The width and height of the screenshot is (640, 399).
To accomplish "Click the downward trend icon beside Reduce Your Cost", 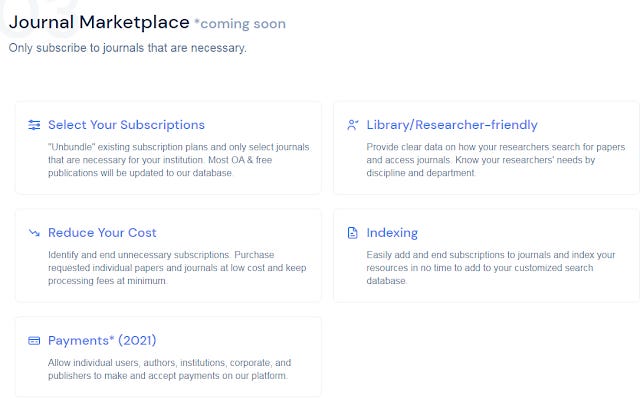I will (x=34, y=233).
